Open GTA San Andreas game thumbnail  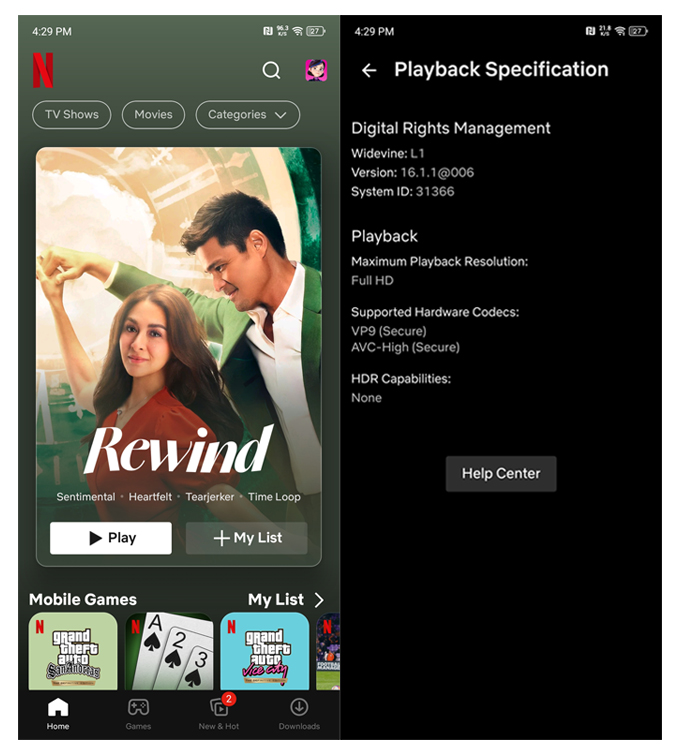[73, 652]
